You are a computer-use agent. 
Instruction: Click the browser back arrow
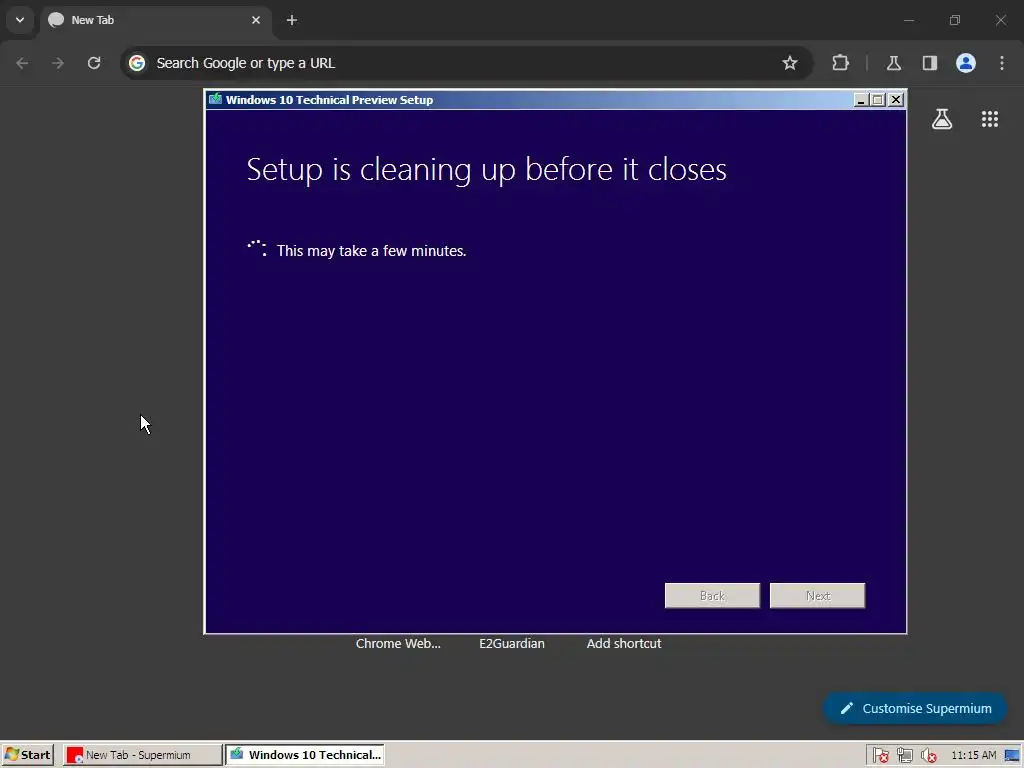(22, 63)
